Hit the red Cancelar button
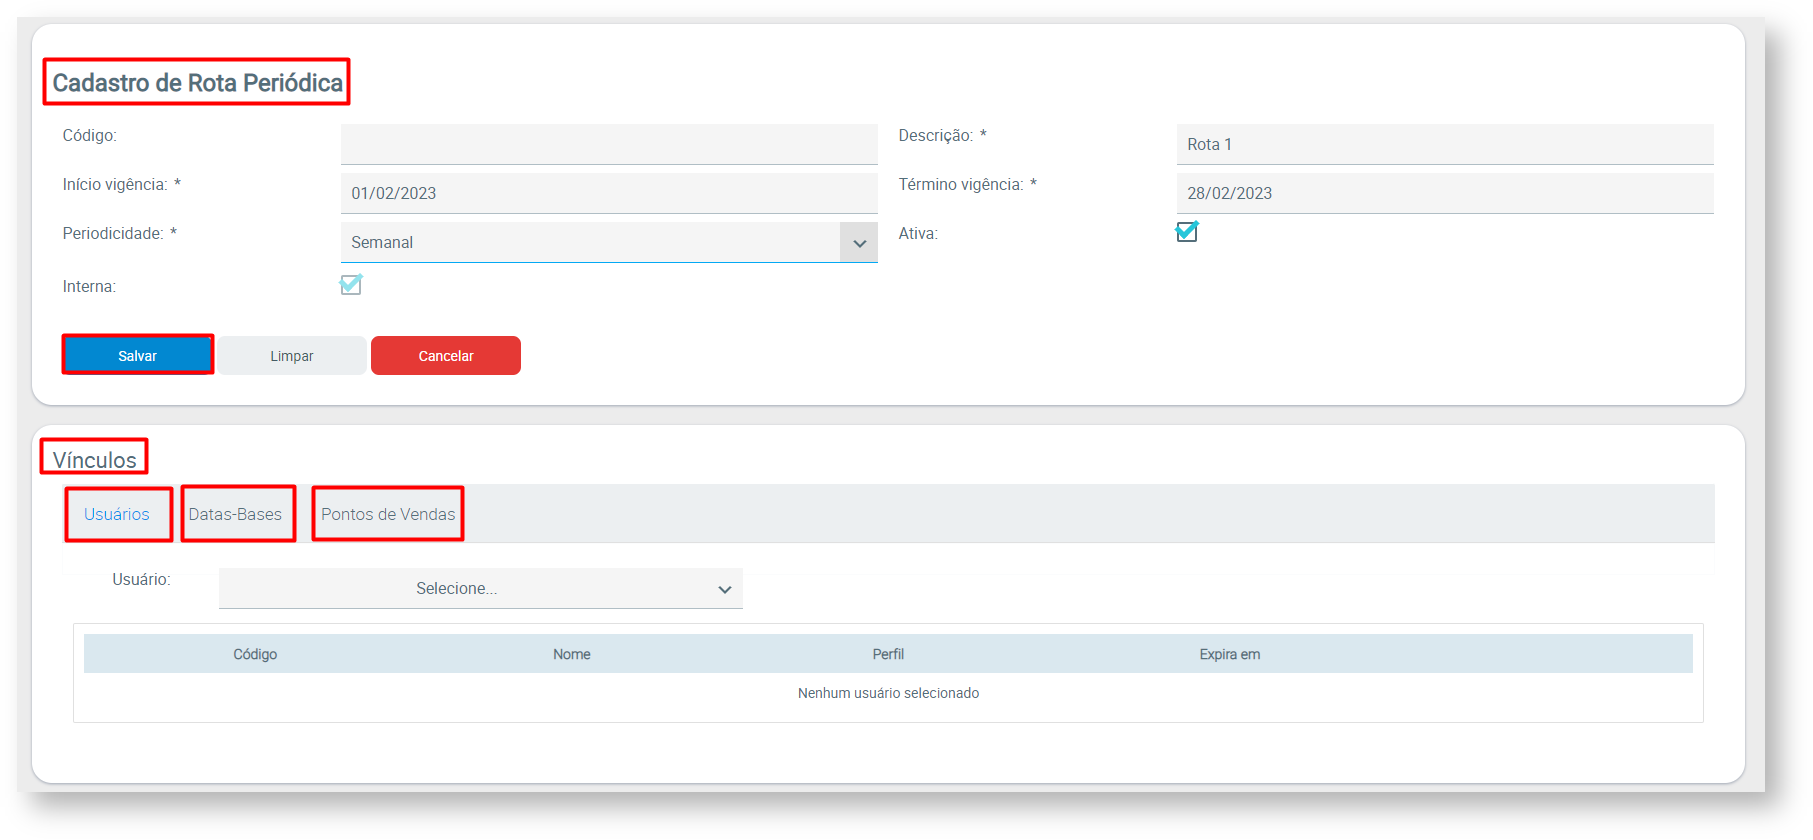 click(x=445, y=356)
